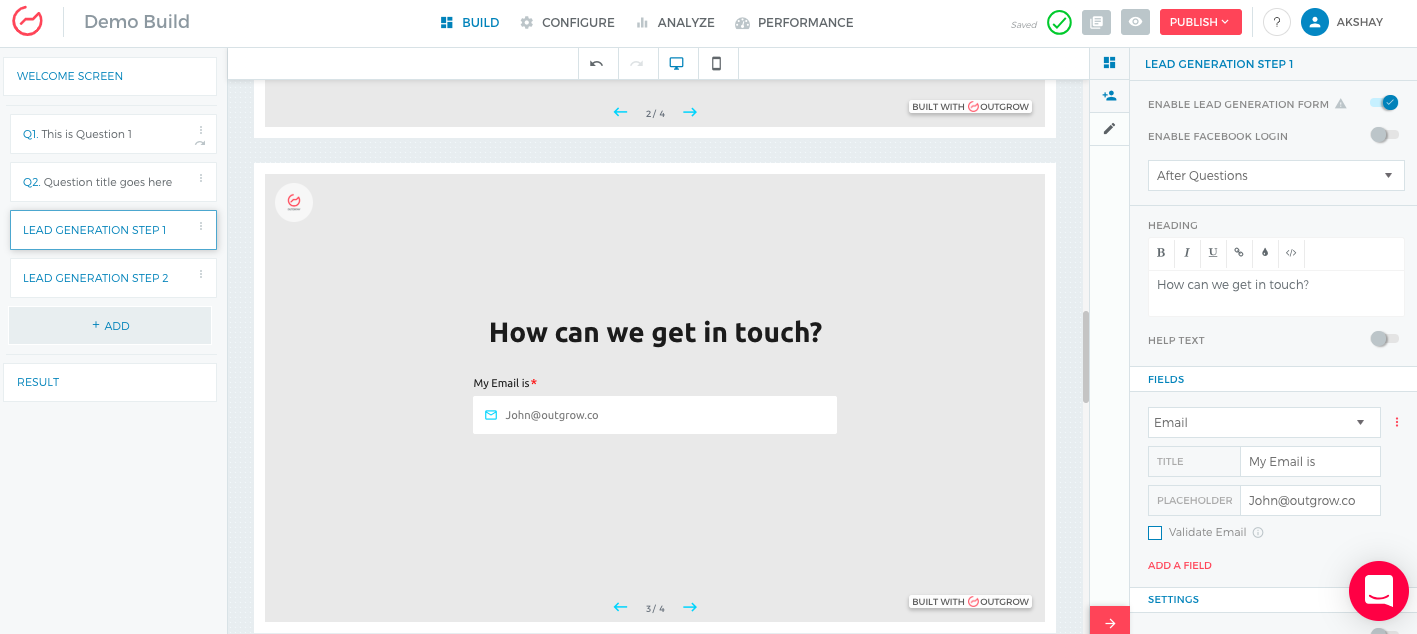The image size is (1417, 634).
Task: Open the help question mark icon
Action: pyautogui.click(x=1276, y=22)
